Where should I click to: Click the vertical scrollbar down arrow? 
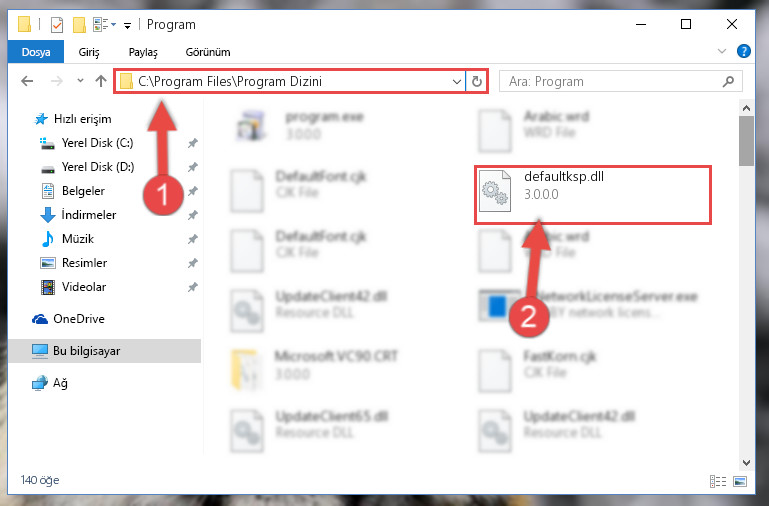coord(746,463)
